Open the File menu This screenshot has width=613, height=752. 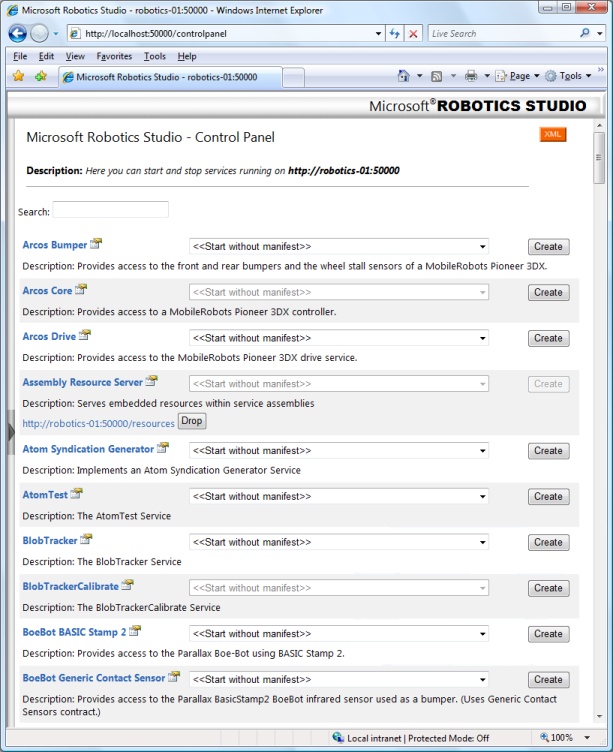(x=20, y=56)
